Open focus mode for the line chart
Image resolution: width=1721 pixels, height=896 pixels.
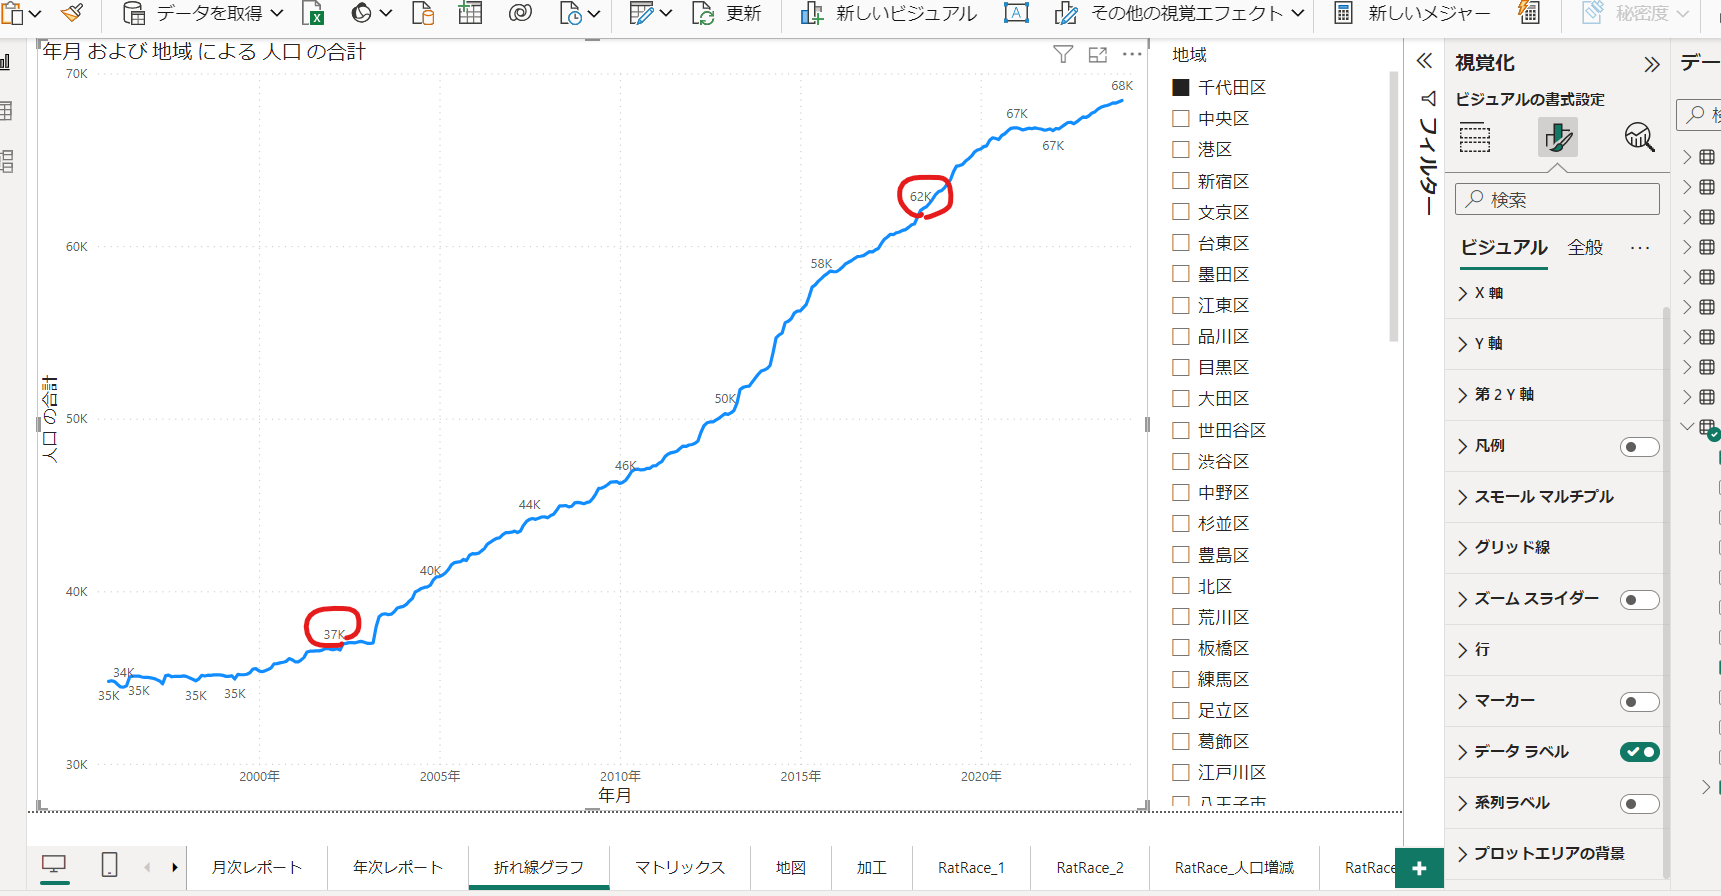click(1098, 54)
